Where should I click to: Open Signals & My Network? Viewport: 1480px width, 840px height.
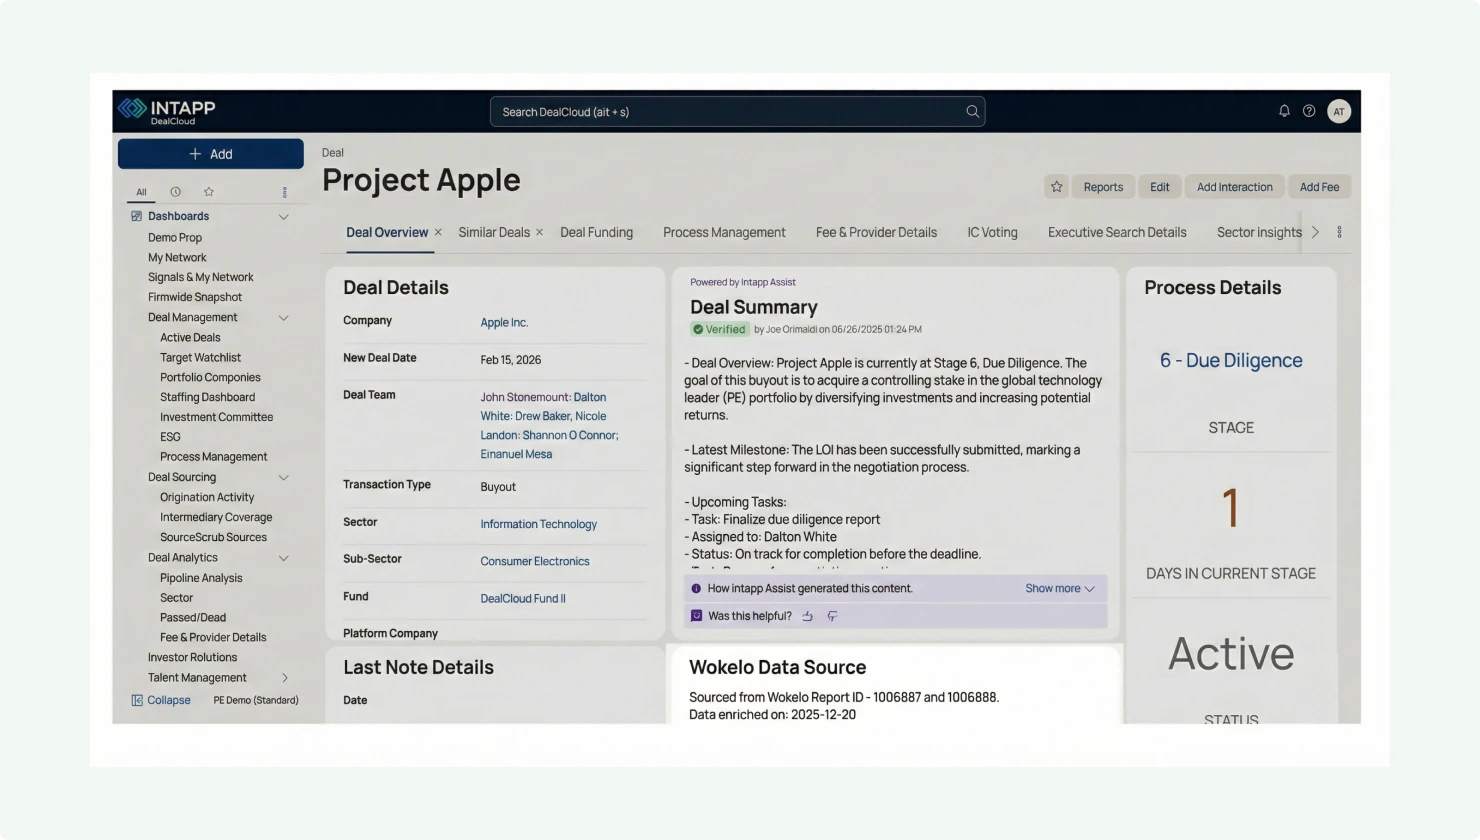point(200,277)
